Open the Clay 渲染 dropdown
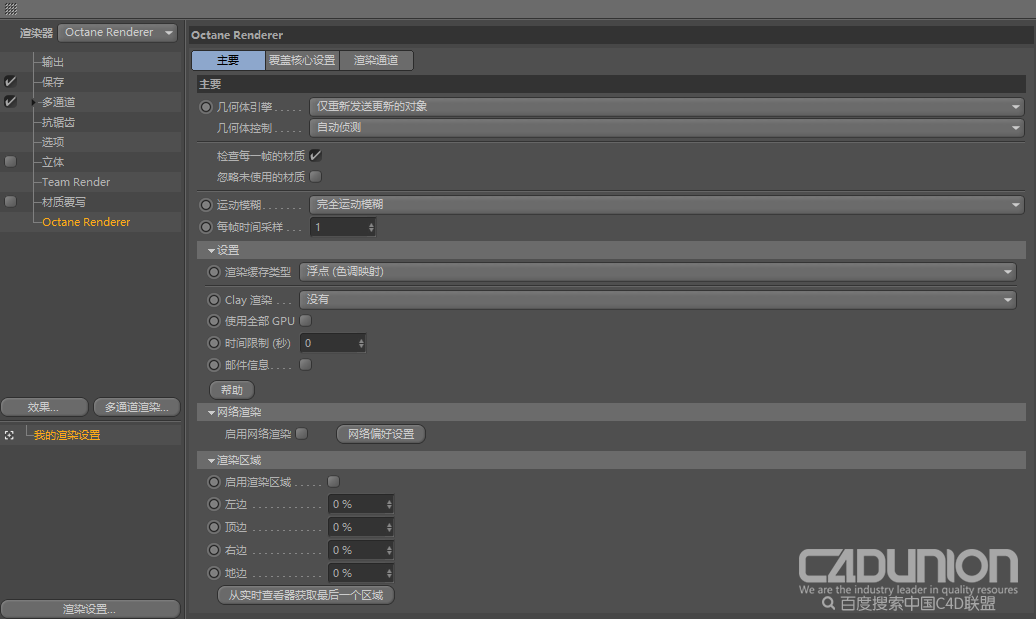1036x619 pixels. (x=658, y=300)
